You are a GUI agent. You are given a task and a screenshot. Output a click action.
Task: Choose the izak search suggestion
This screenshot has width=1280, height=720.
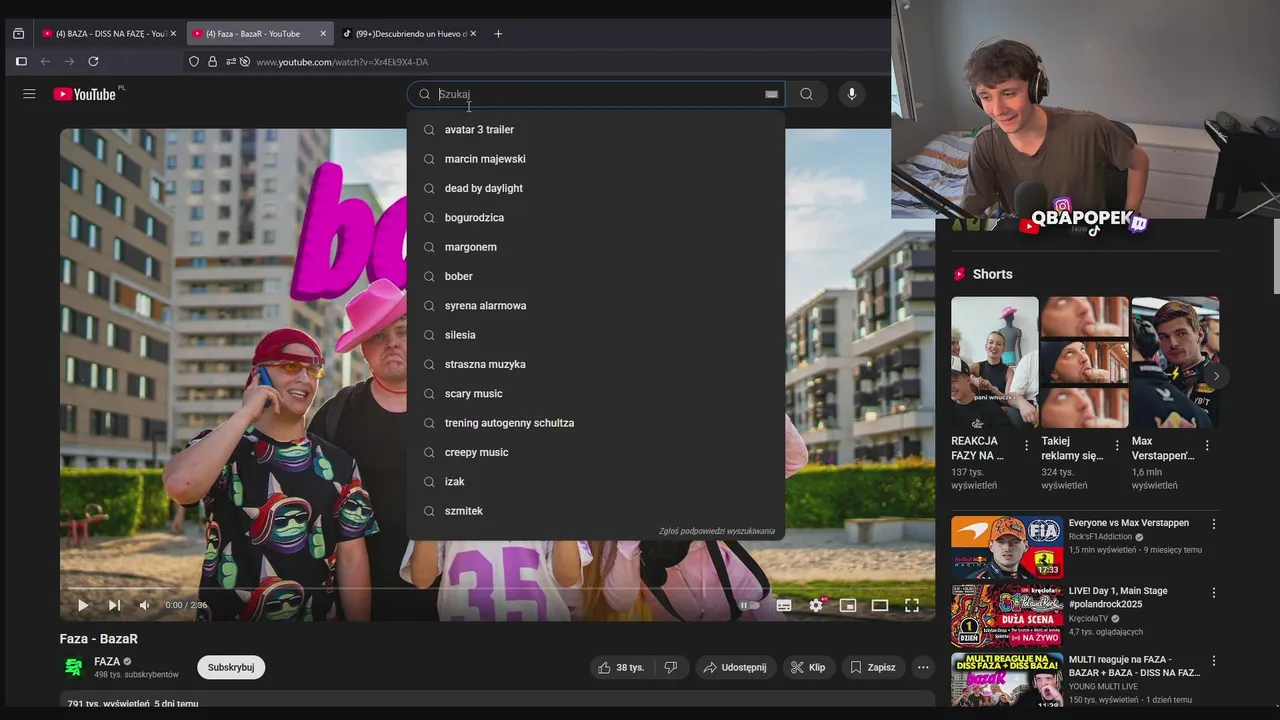(596, 481)
